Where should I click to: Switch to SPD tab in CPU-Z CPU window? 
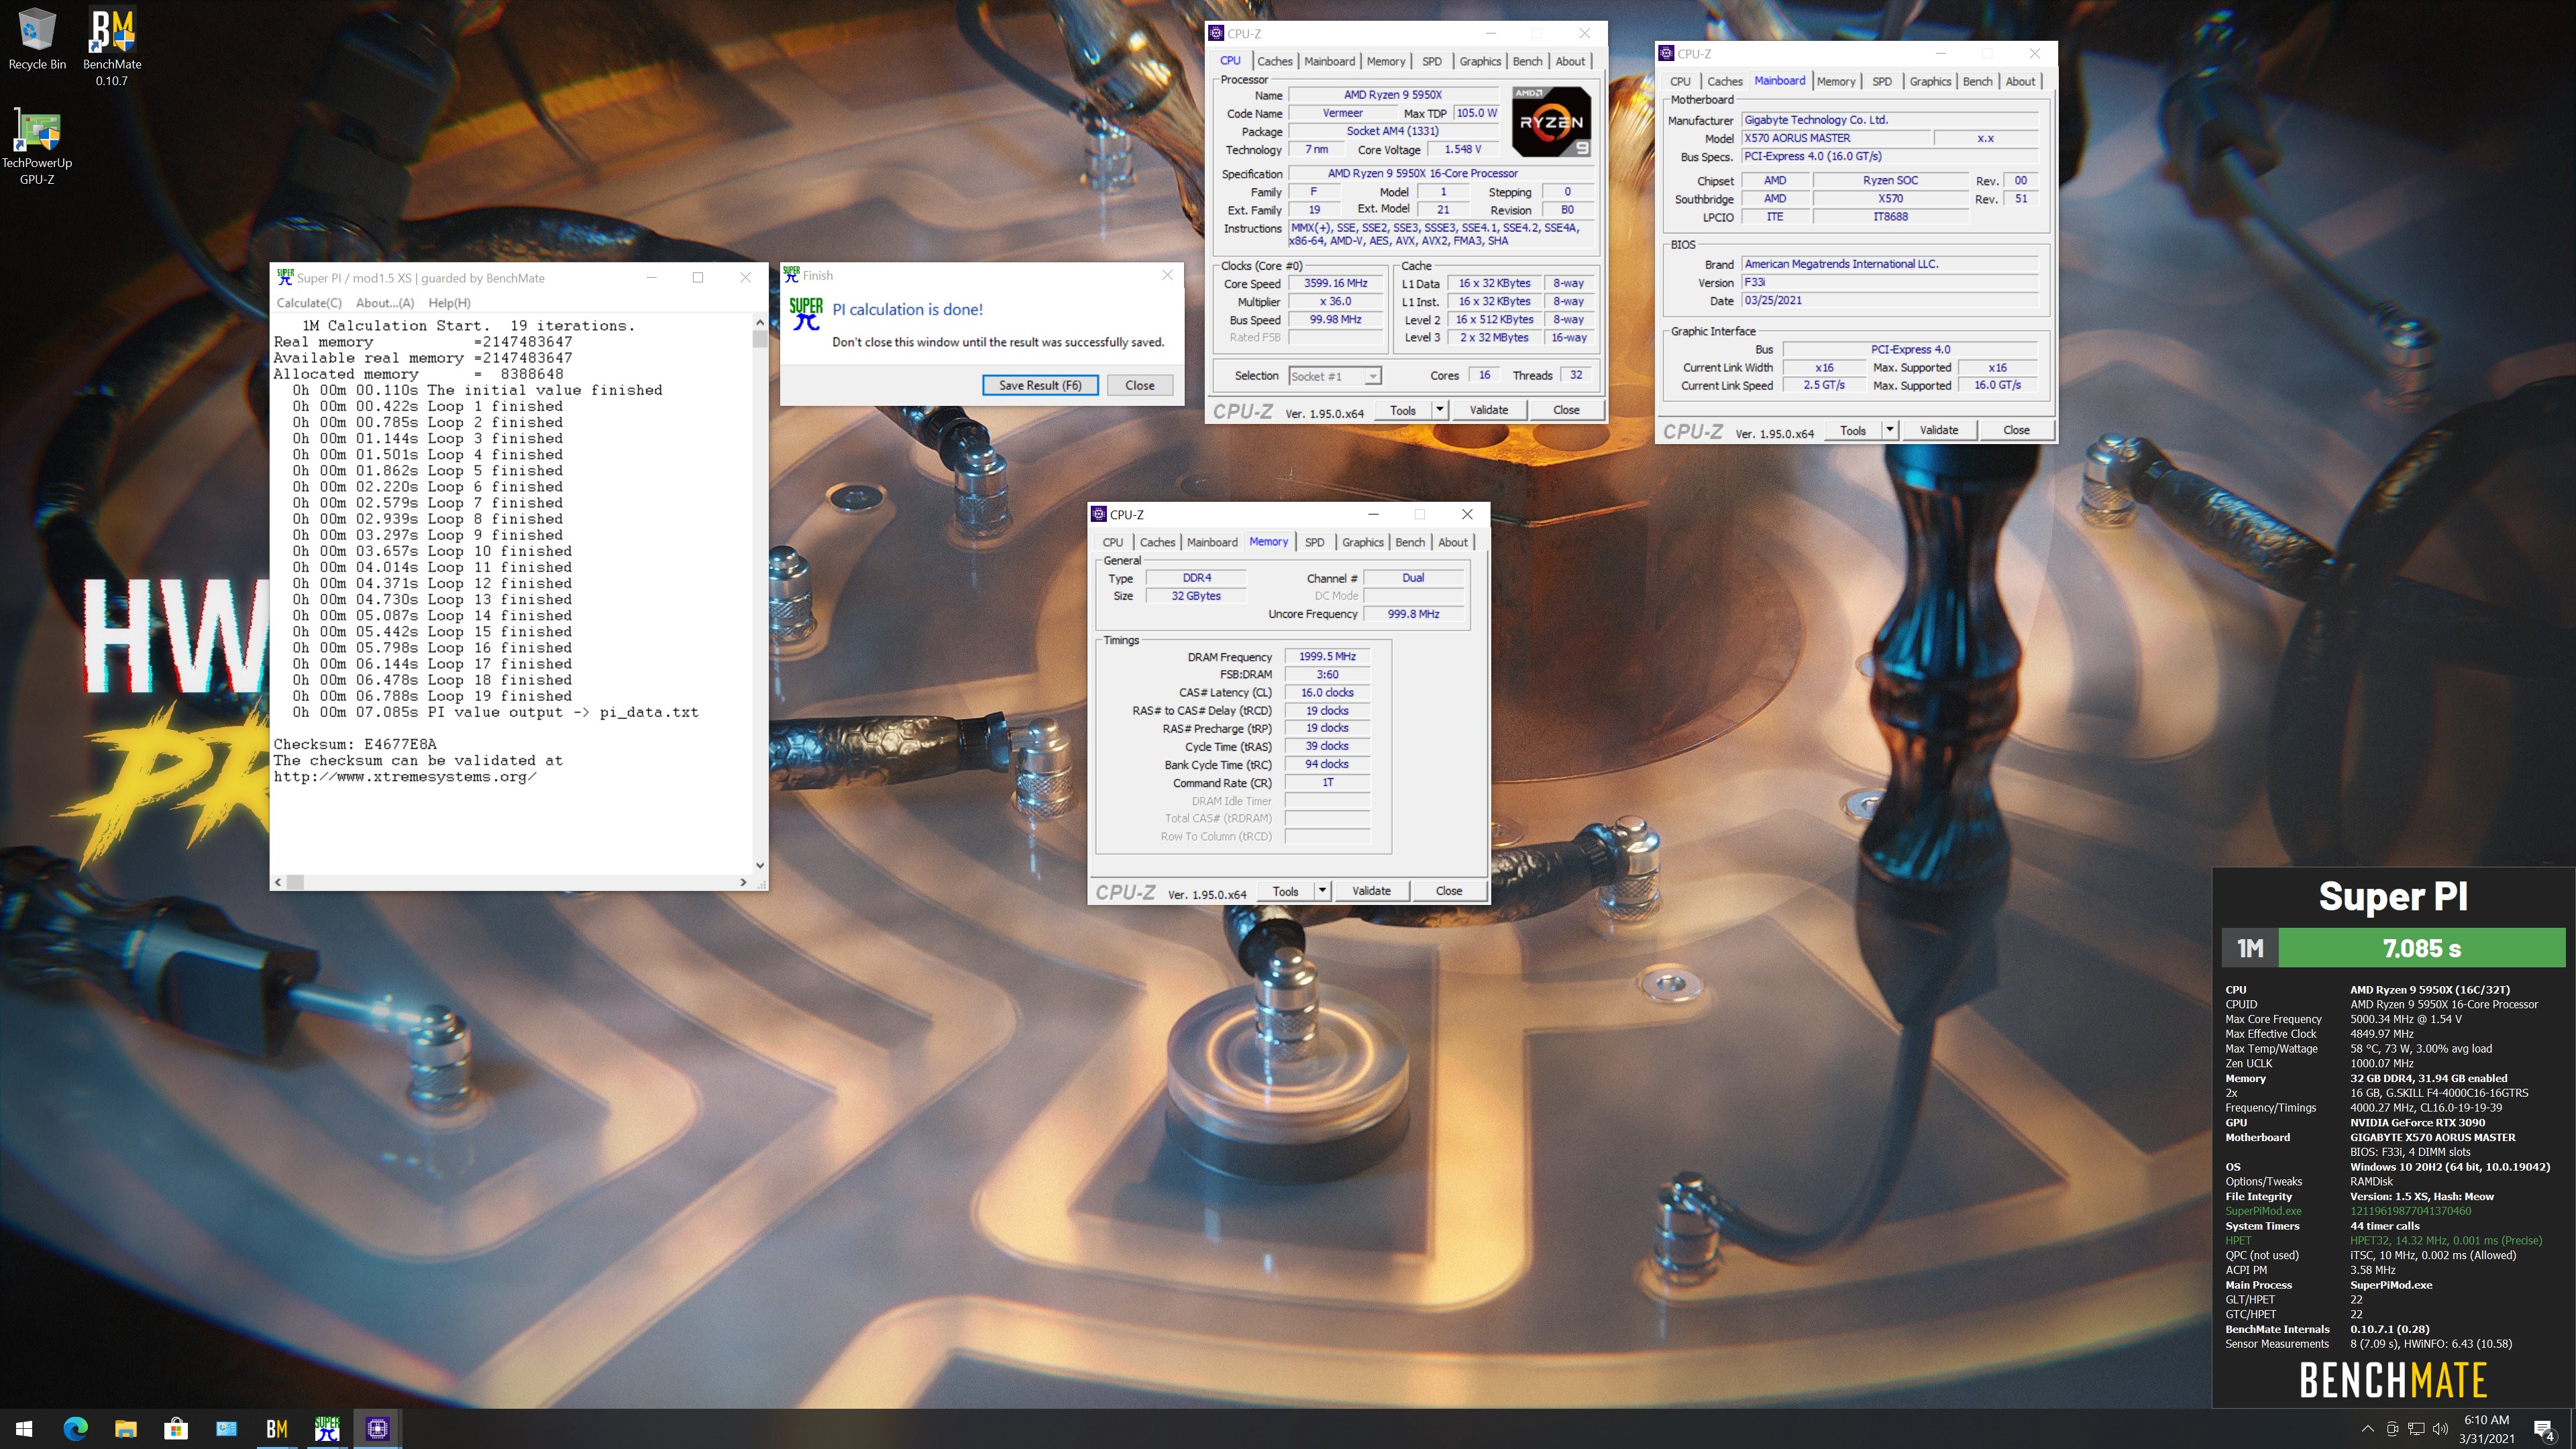tap(1431, 61)
